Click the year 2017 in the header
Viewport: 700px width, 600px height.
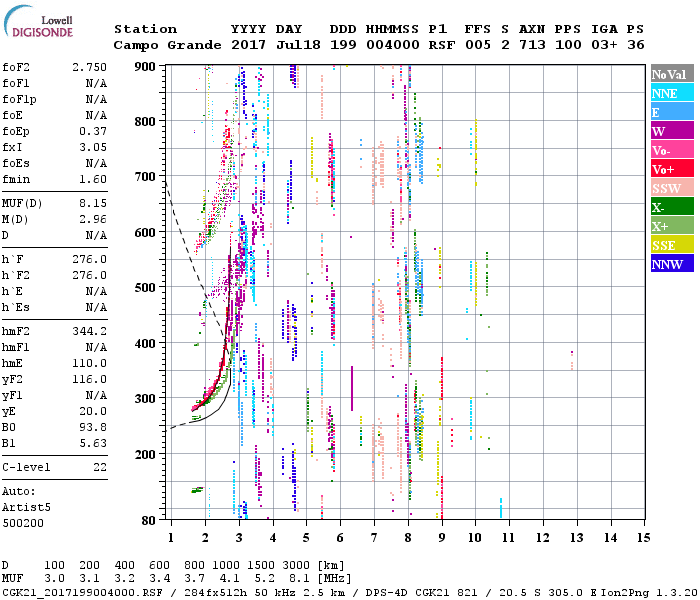click(x=248, y=45)
